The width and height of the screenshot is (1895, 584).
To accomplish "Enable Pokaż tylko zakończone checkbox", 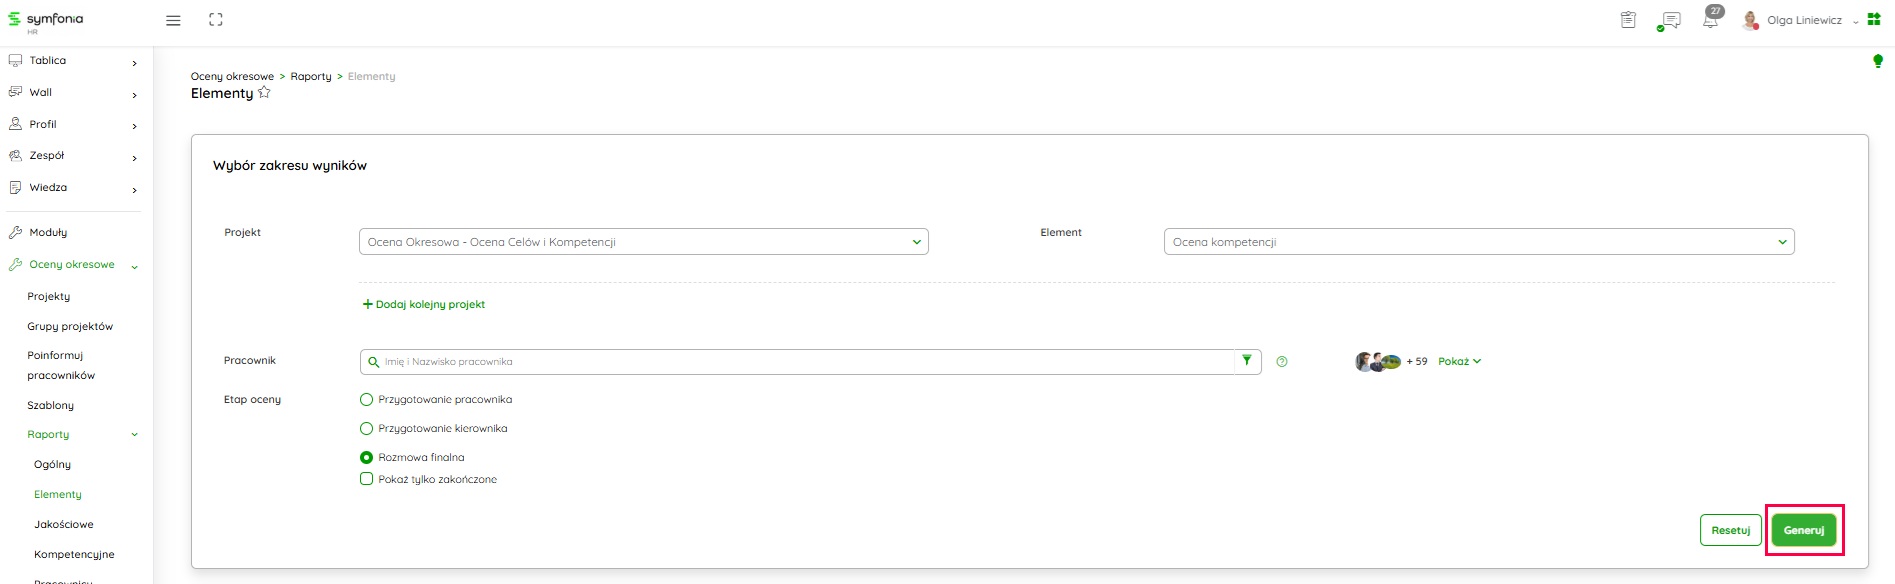I will click(x=366, y=479).
